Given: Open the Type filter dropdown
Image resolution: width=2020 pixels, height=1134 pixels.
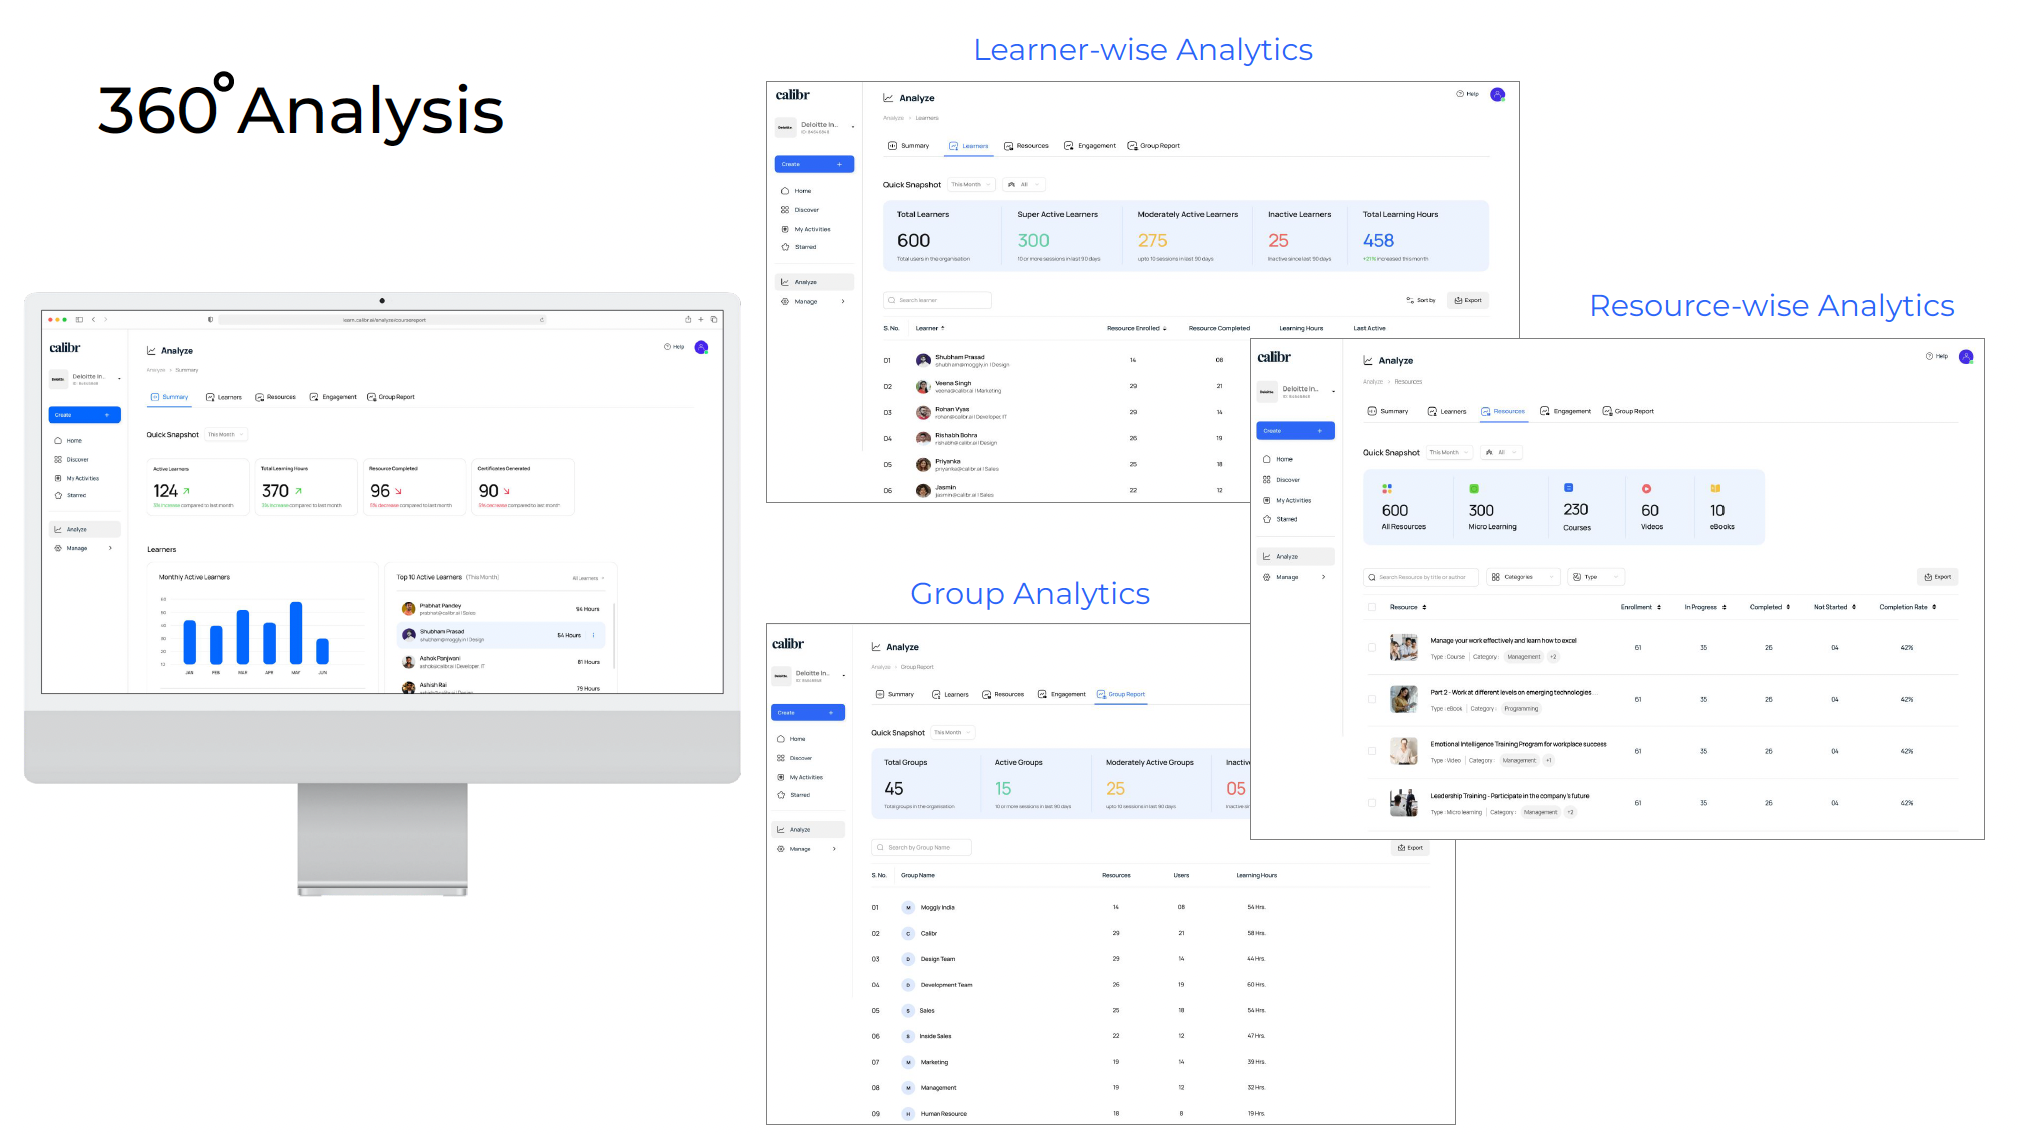Looking at the screenshot, I should [x=1595, y=577].
